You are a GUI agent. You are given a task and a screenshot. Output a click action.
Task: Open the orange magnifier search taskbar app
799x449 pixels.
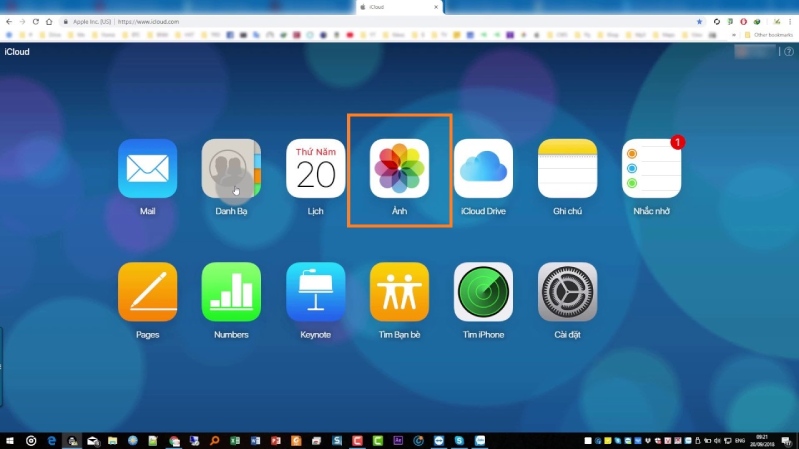[x=215, y=441]
